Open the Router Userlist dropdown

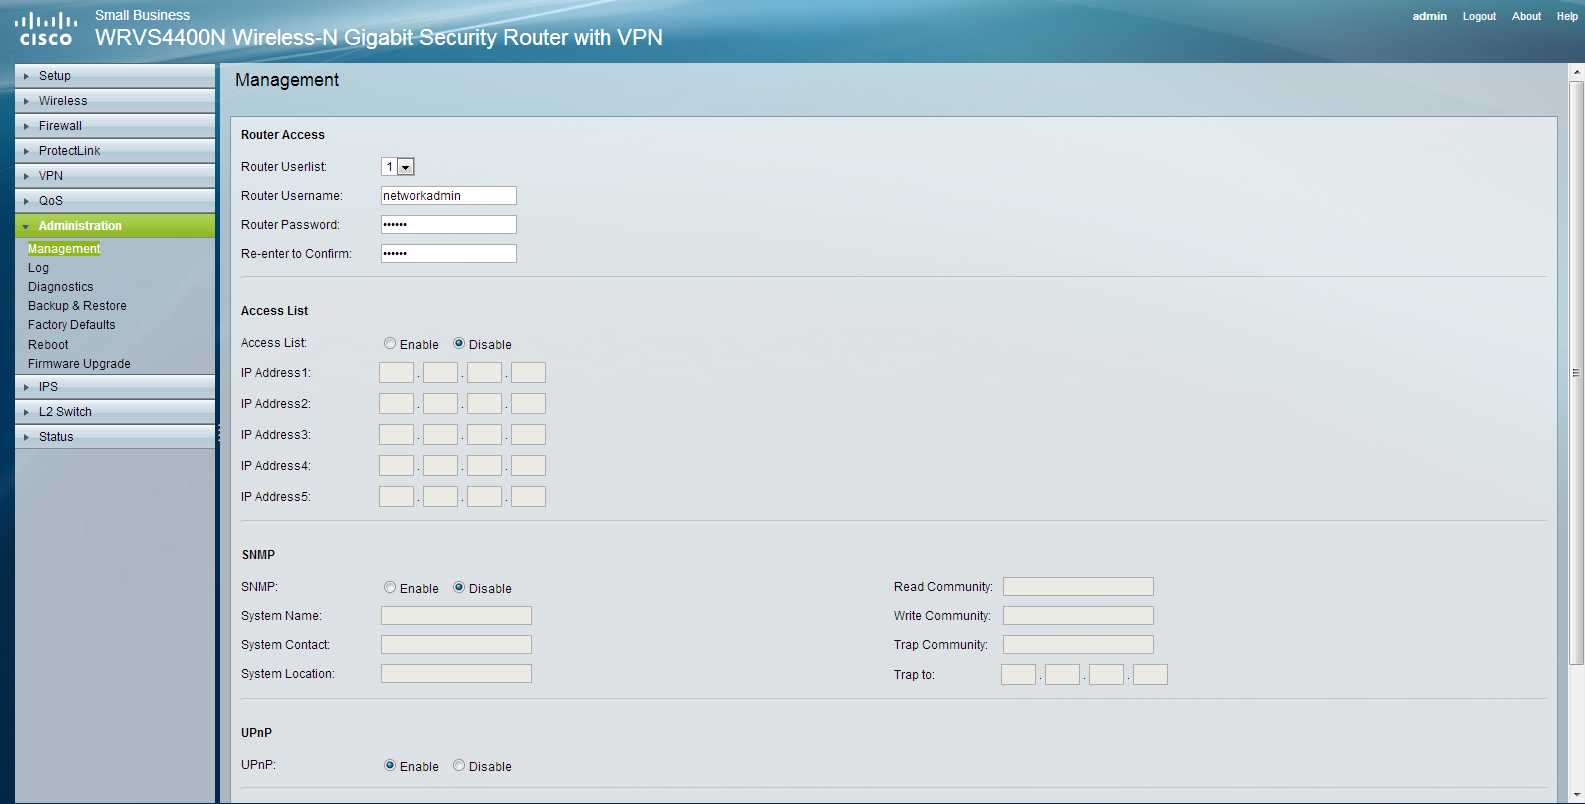397,167
